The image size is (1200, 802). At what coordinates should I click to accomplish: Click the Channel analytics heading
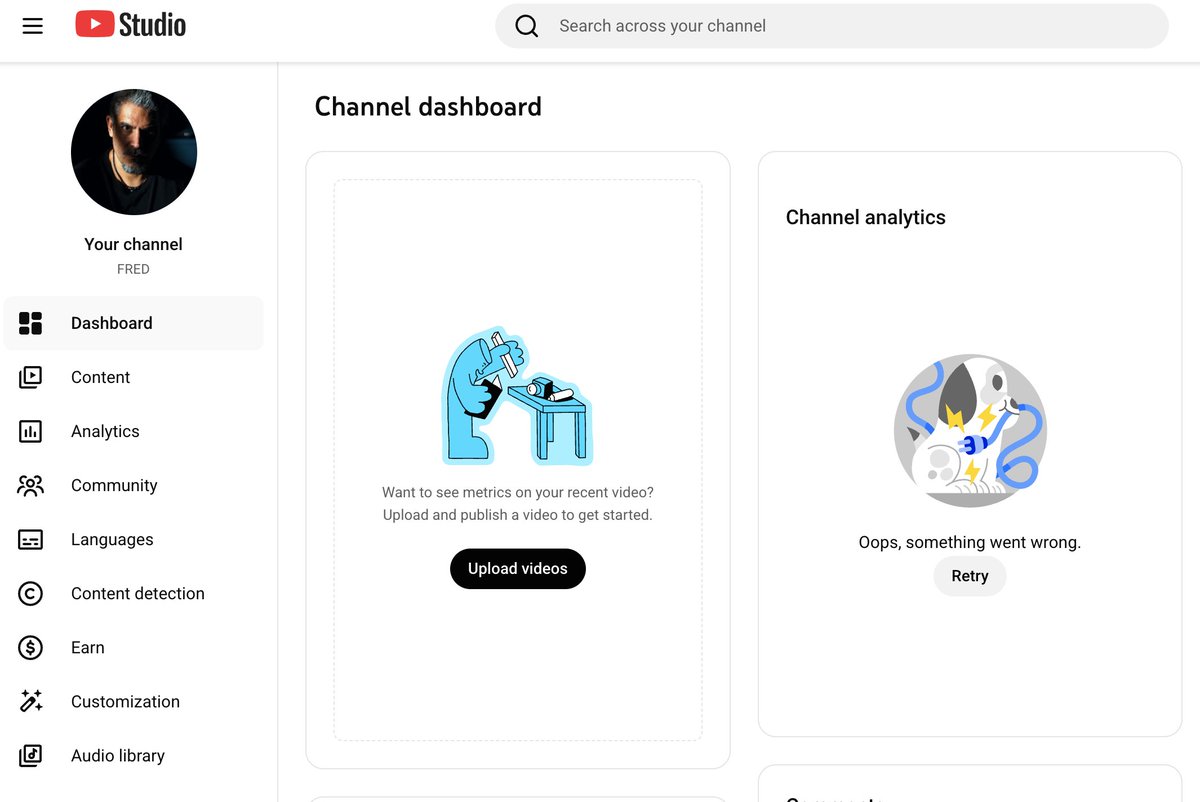coord(866,217)
